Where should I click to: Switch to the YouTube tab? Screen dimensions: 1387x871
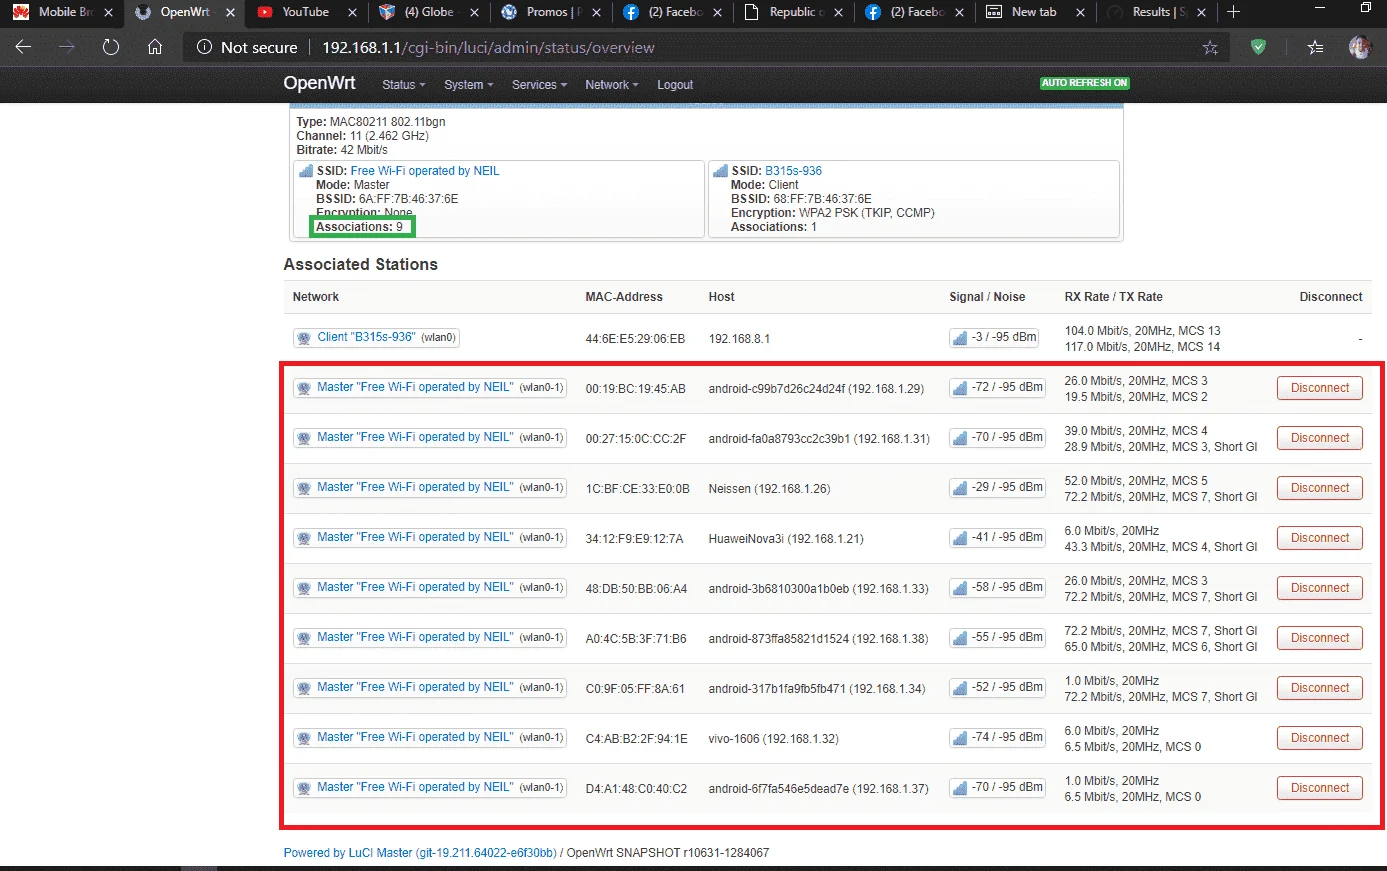click(x=305, y=12)
